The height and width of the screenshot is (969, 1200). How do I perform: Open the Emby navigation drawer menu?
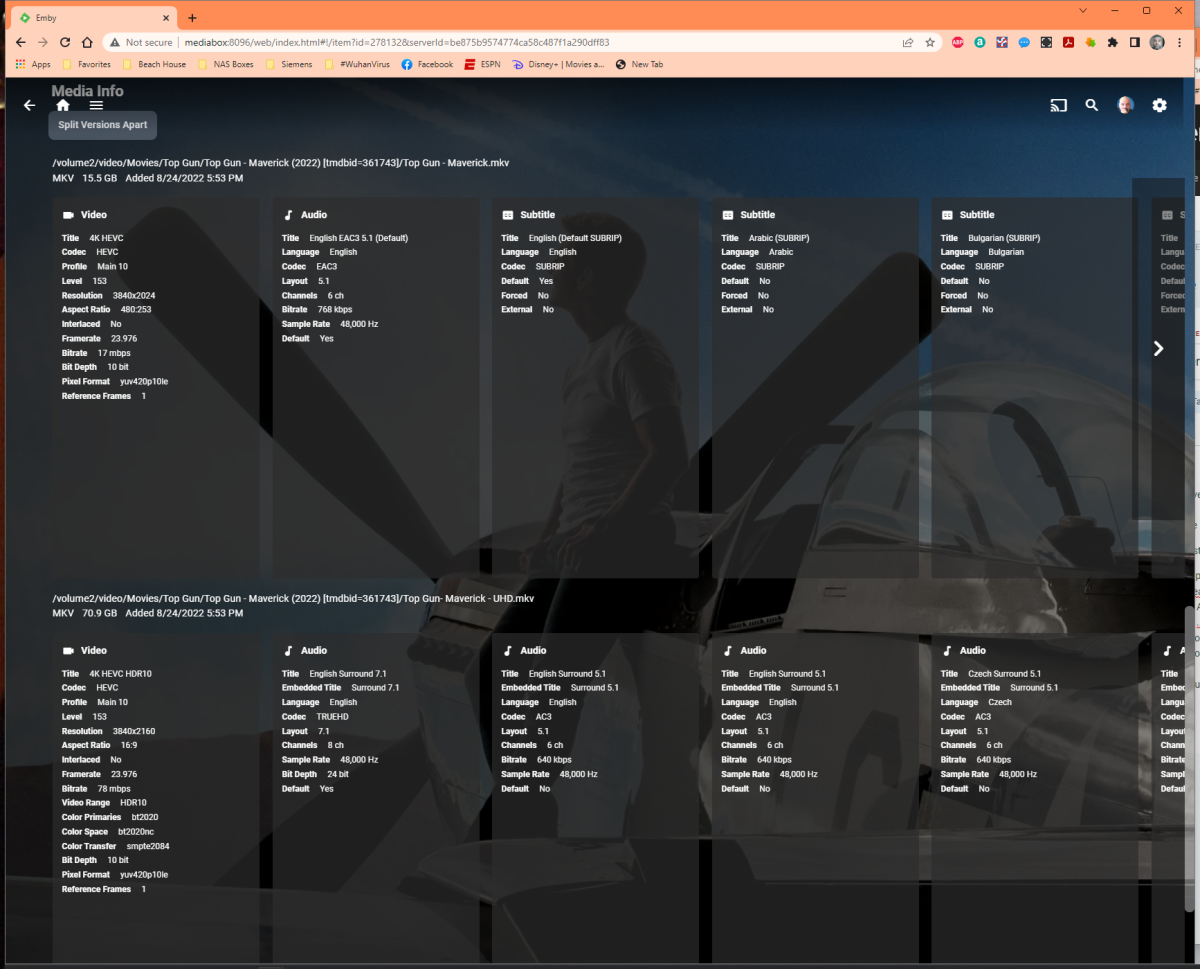(x=96, y=105)
